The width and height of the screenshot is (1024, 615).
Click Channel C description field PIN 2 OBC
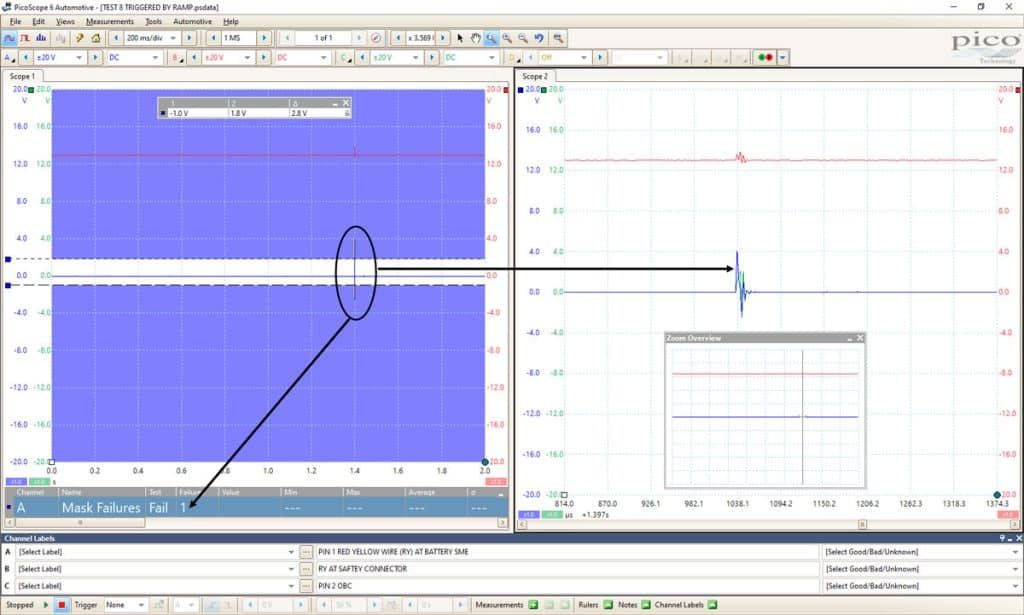(x=567, y=586)
